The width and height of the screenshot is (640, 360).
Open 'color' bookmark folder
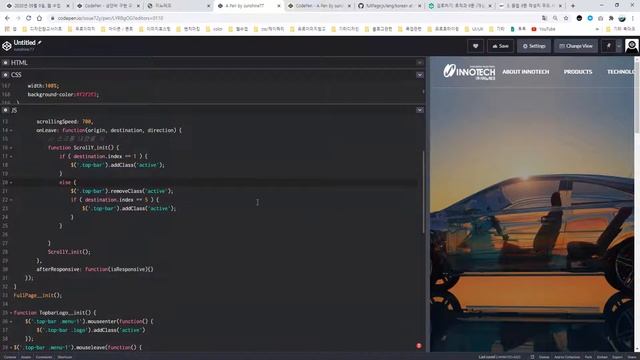(214, 29)
